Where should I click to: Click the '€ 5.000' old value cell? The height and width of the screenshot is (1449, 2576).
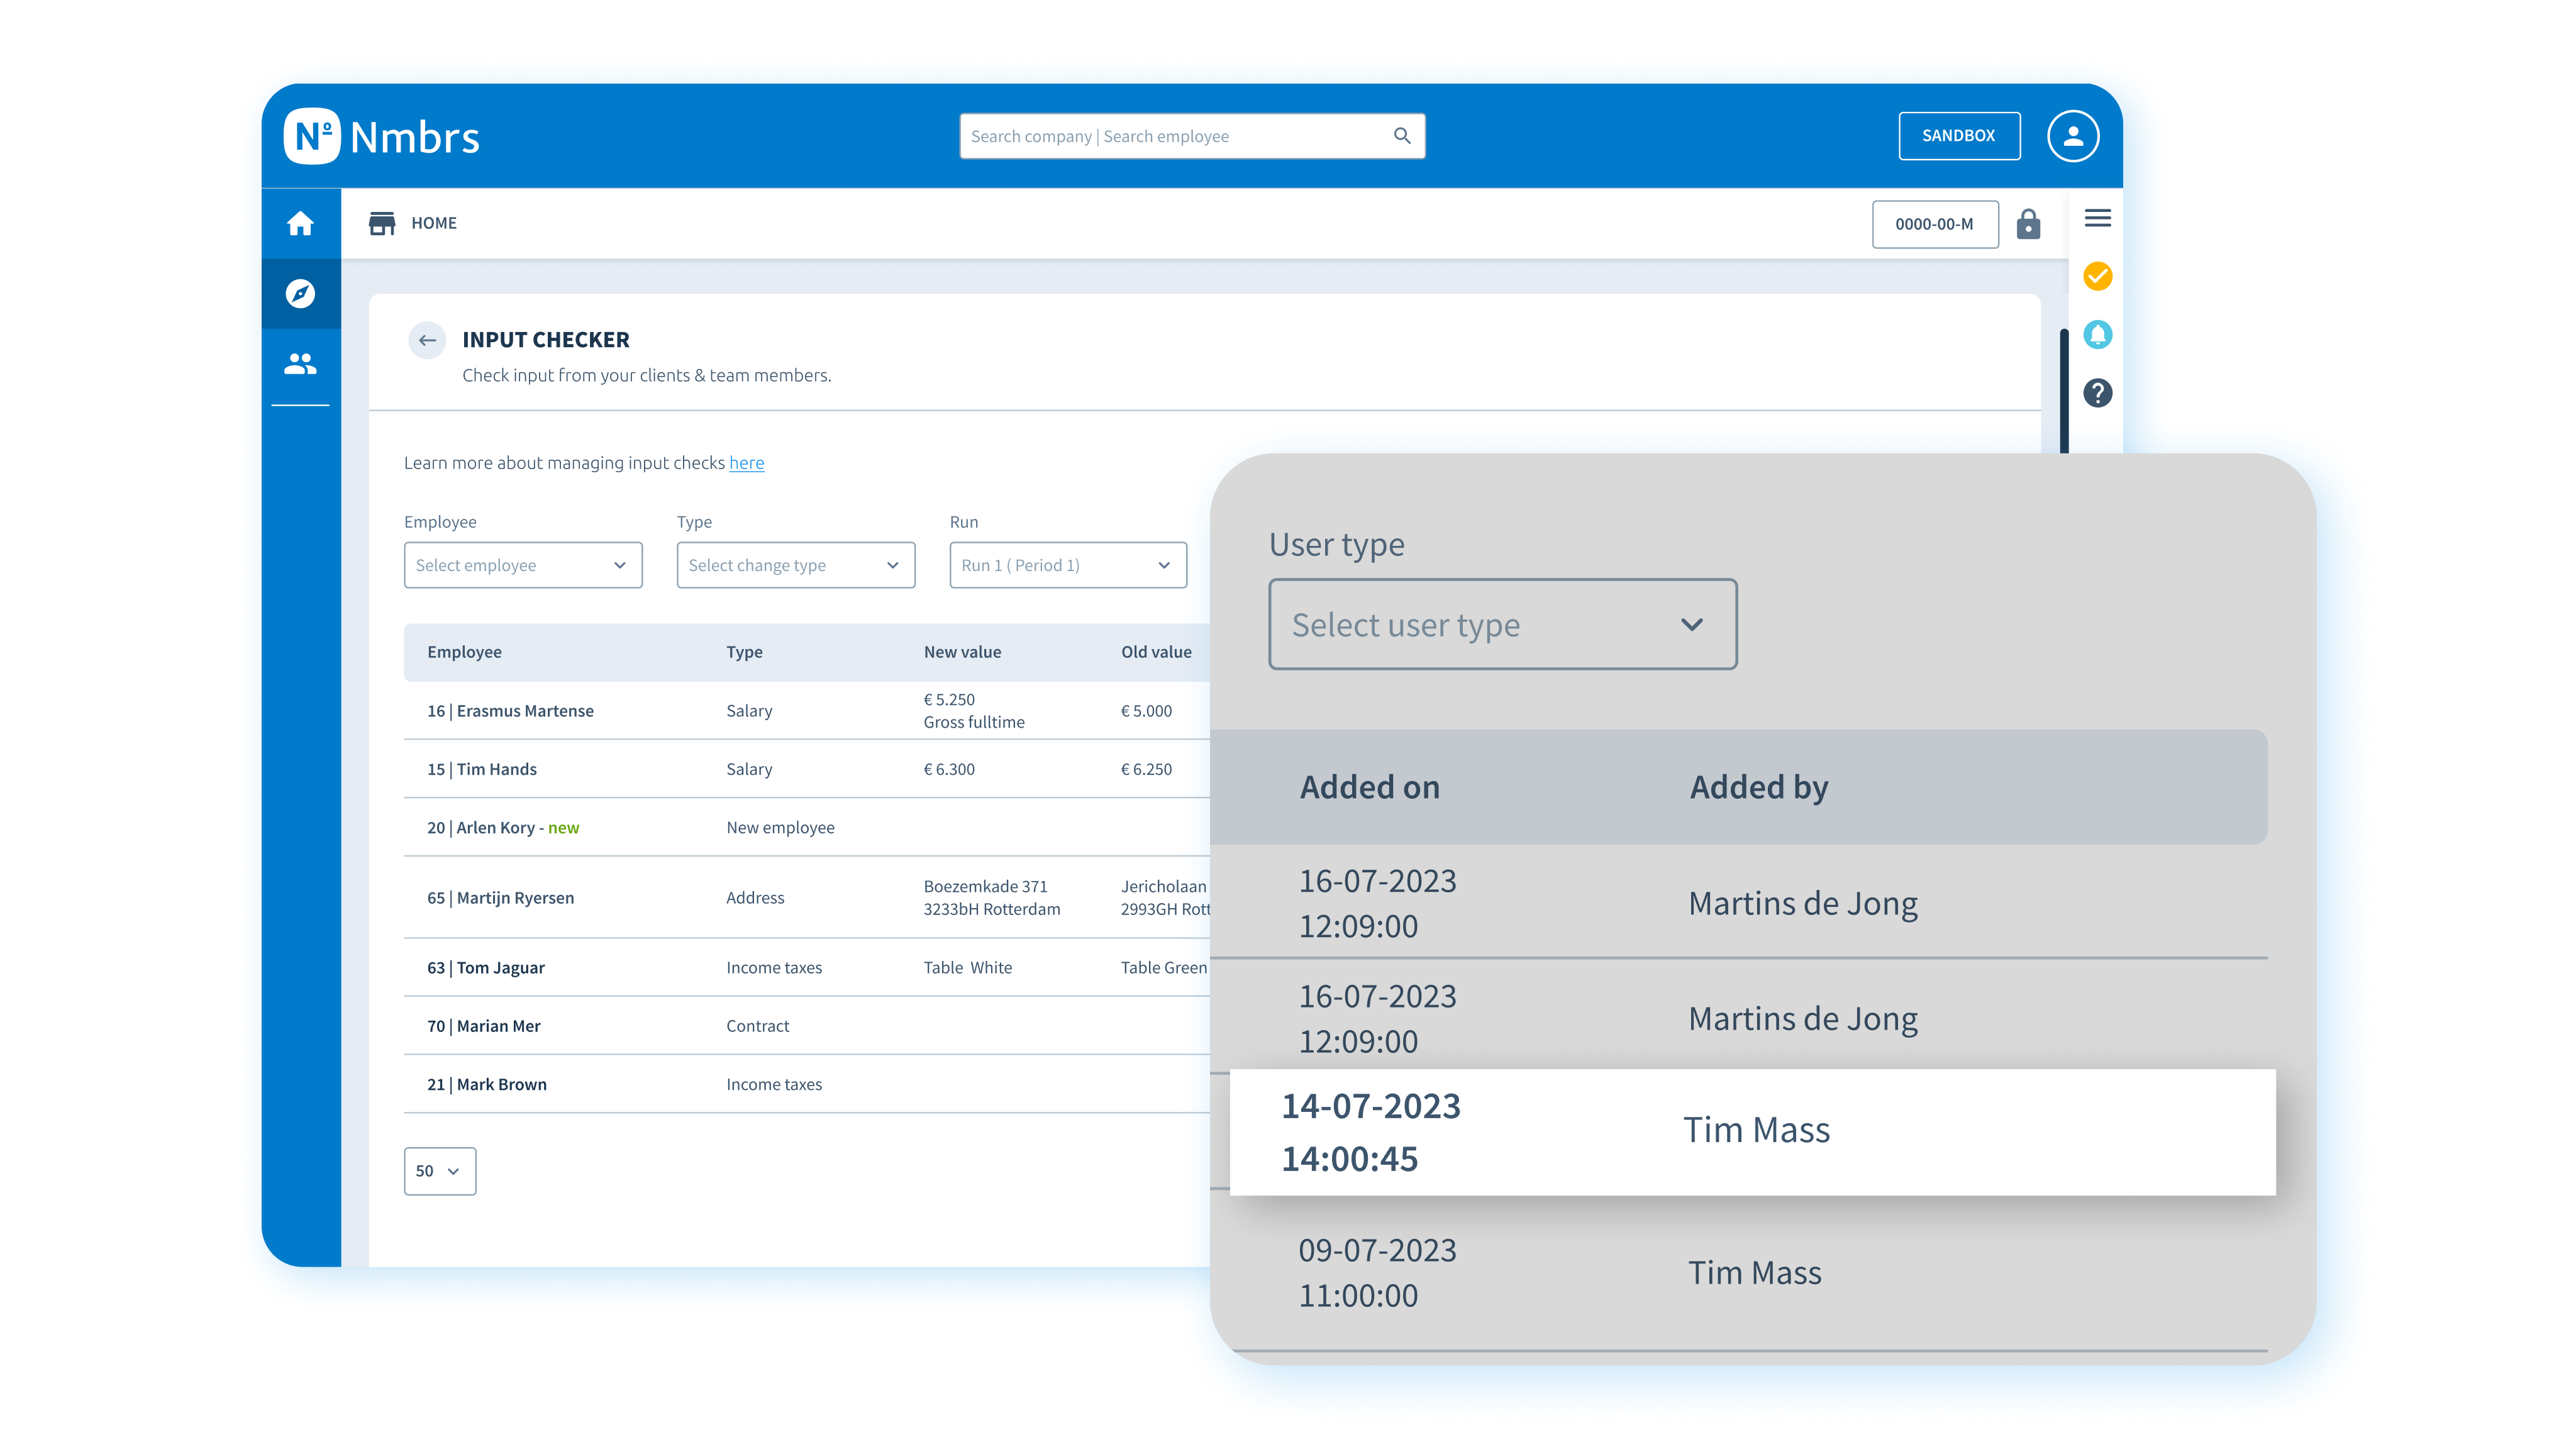pyautogui.click(x=1146, y=711)
